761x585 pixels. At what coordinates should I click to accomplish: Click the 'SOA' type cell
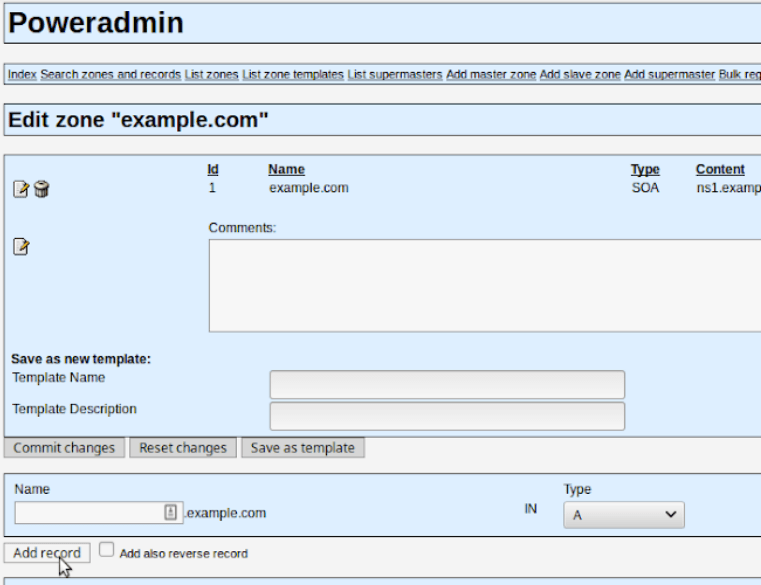tap(645, 188)
